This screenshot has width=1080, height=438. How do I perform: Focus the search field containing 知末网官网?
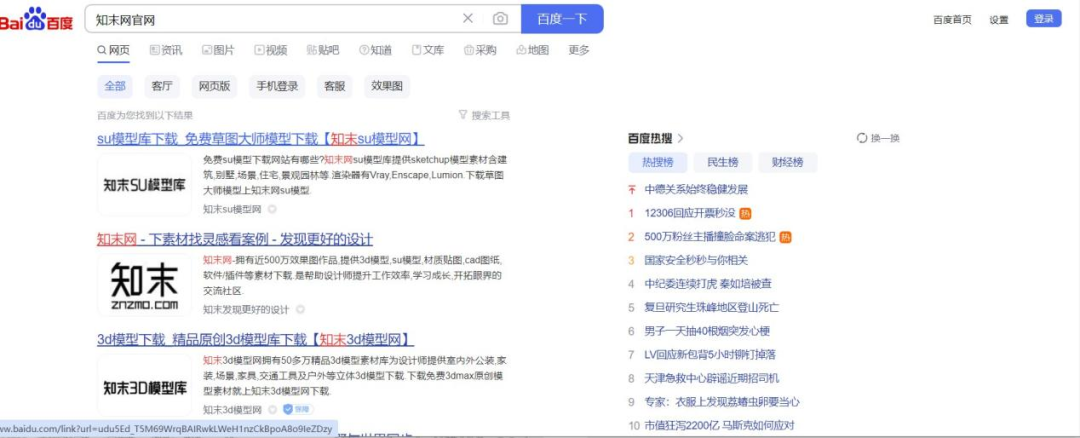[x=276, y=19]
